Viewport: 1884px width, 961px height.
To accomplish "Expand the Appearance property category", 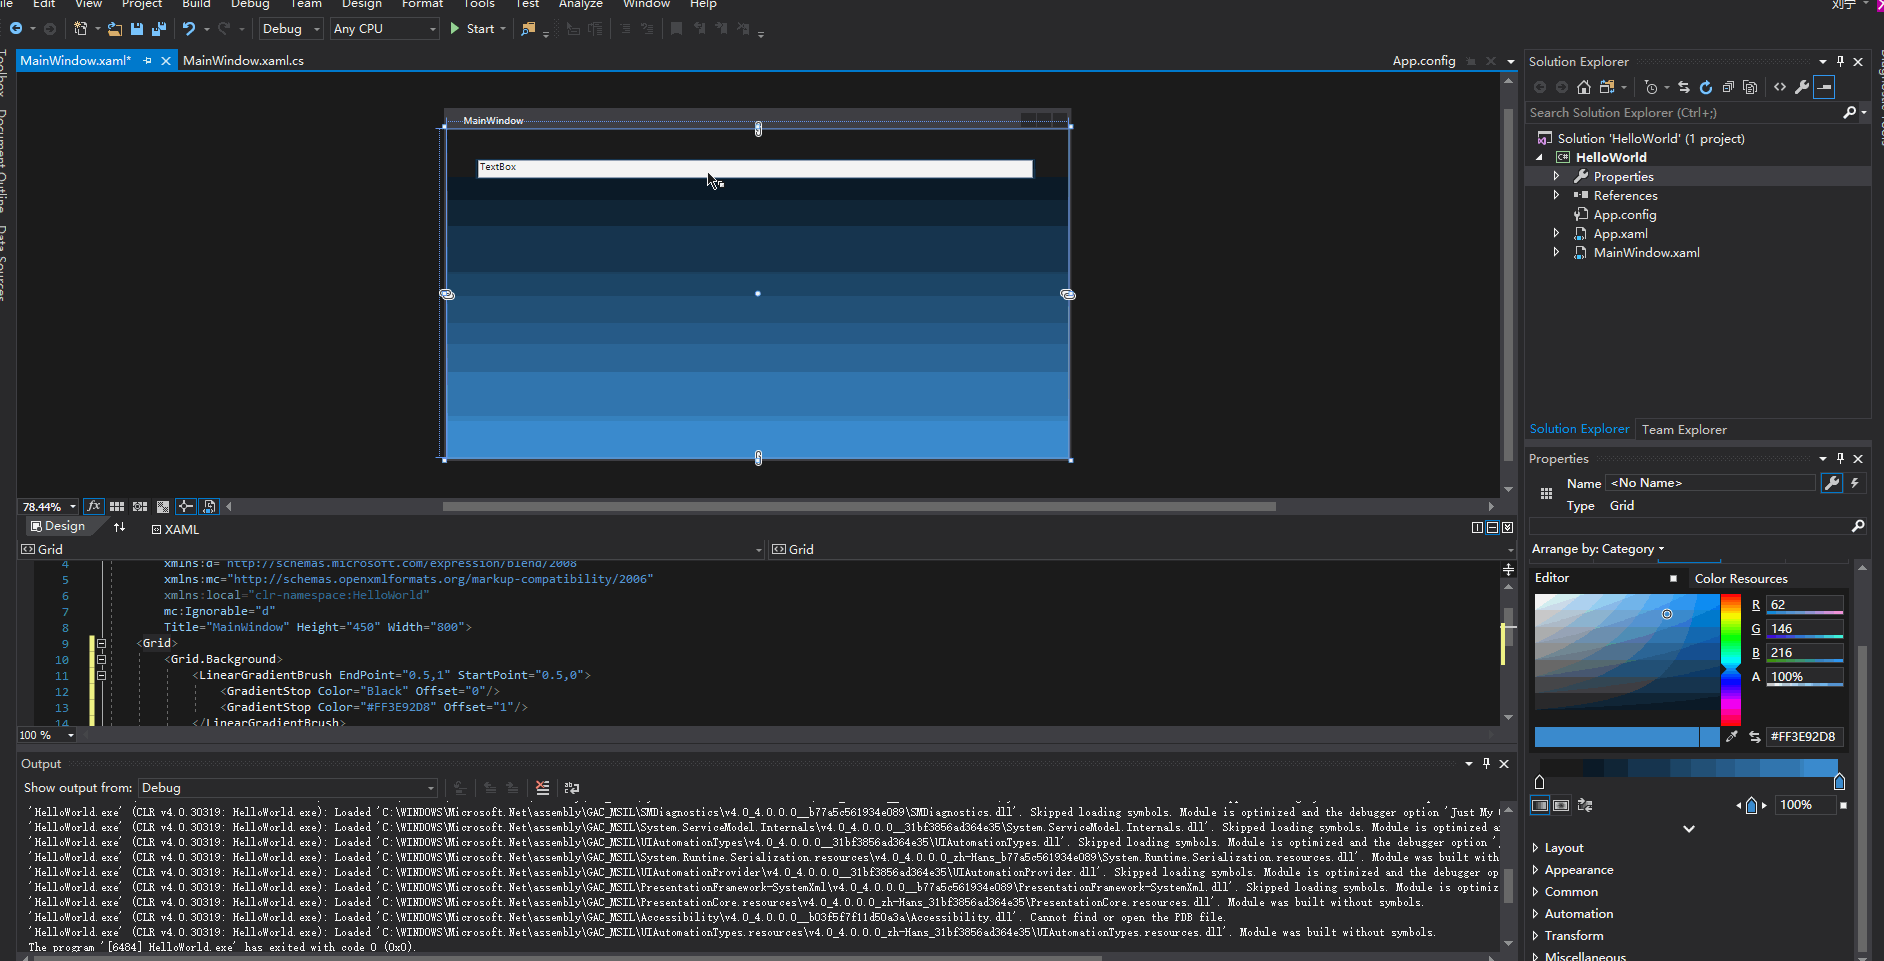I will pyautogui.click(x=1535, y=870).
